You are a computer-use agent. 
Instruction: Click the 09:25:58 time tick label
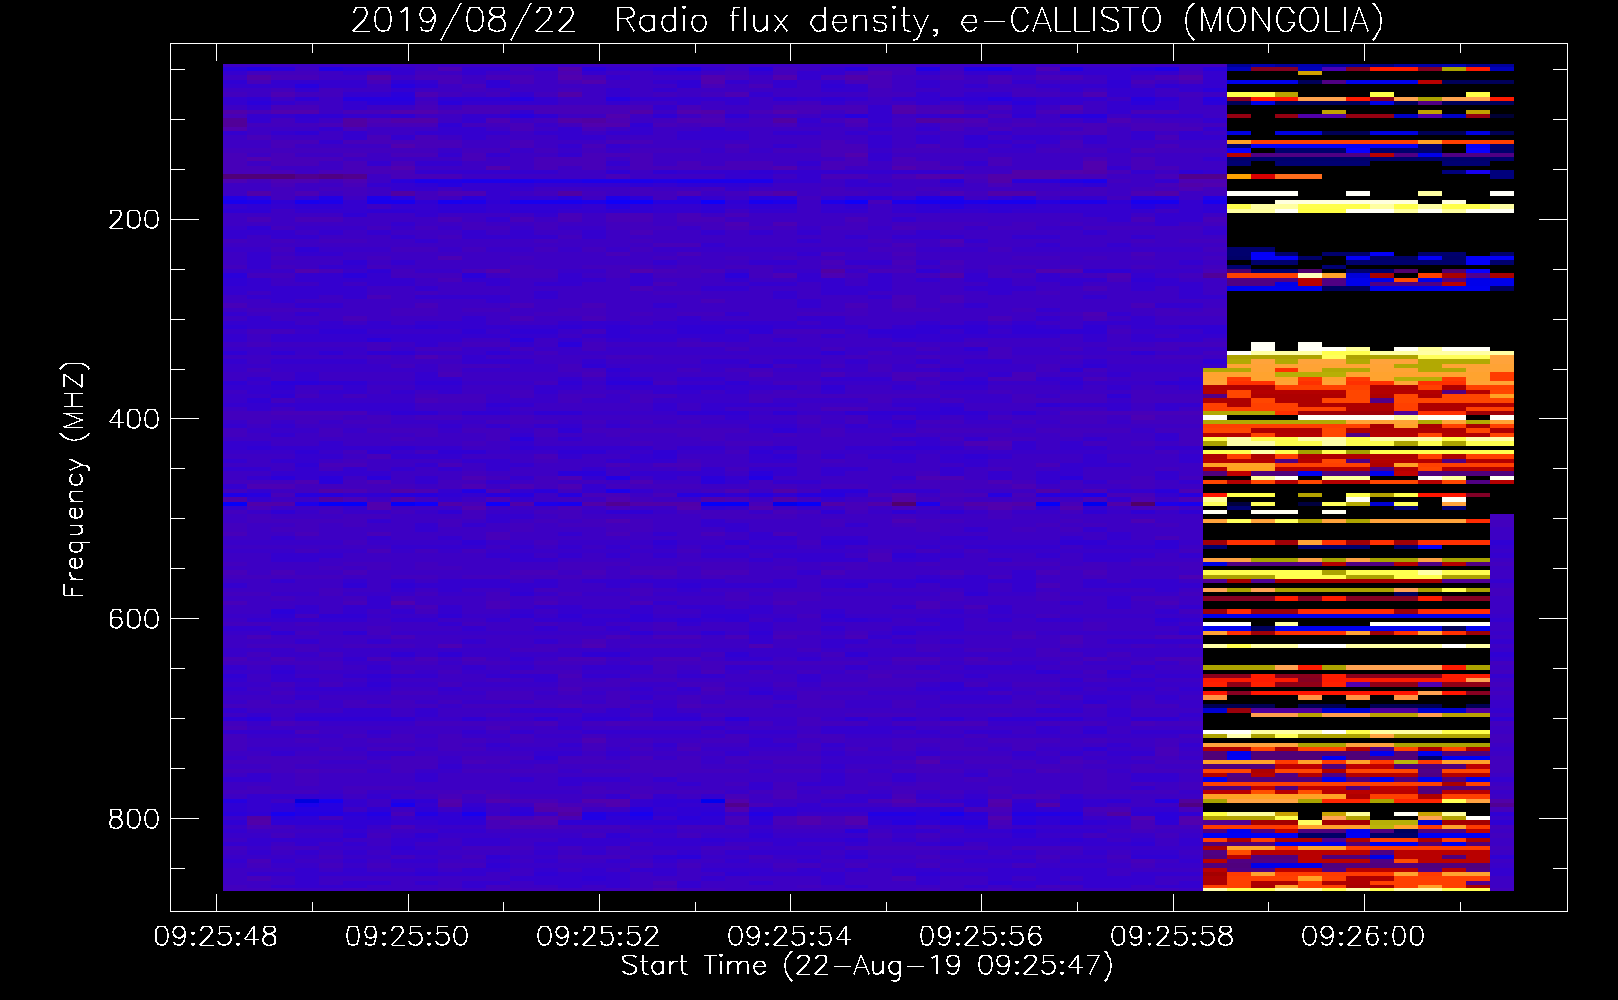1172,937
